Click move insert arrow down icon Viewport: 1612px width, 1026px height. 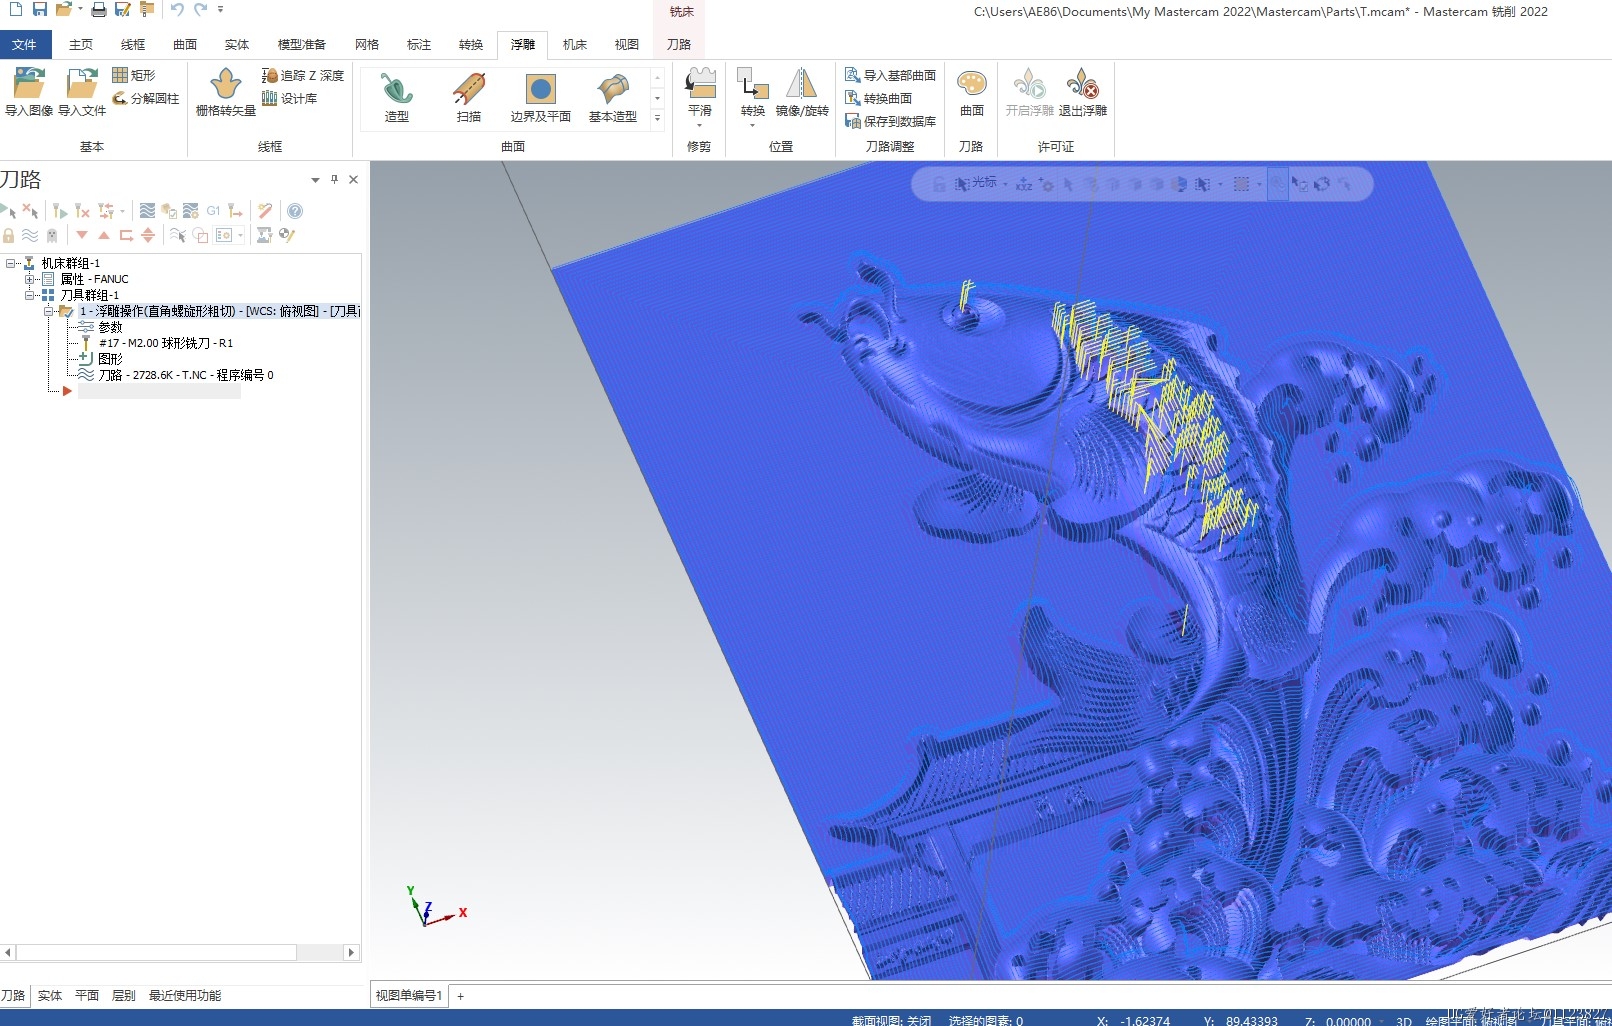[x=82, y=235]
